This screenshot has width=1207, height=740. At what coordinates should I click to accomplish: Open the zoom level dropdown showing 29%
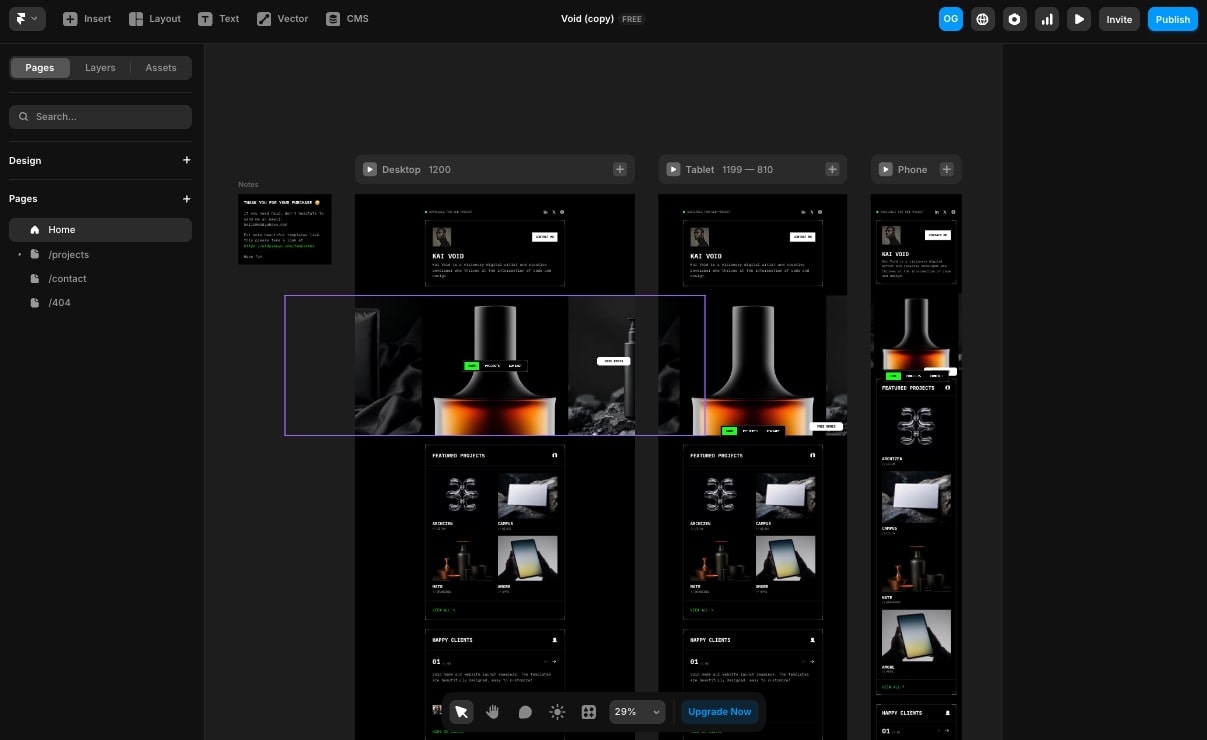(x=636, y=711)
